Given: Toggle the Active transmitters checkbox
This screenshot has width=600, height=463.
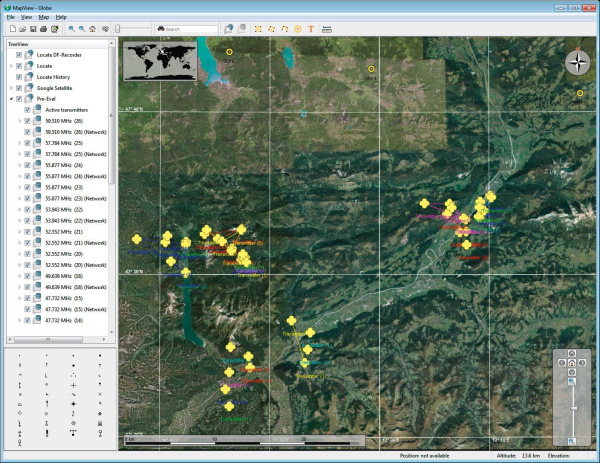Looking at the screenshot, I should click(27, 109).
